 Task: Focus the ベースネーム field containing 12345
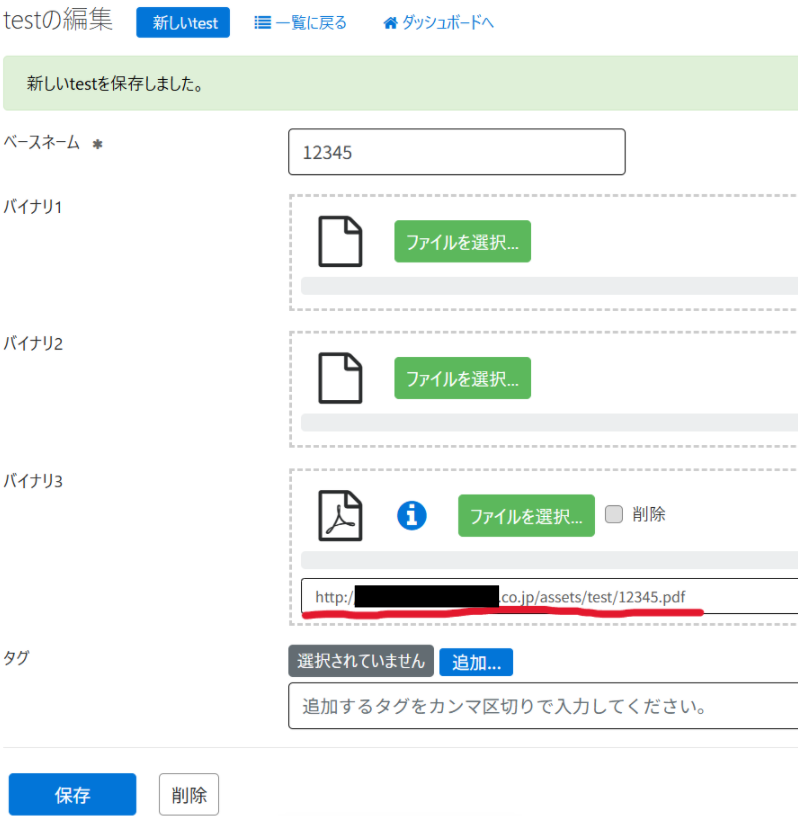[x=456, y=152]
